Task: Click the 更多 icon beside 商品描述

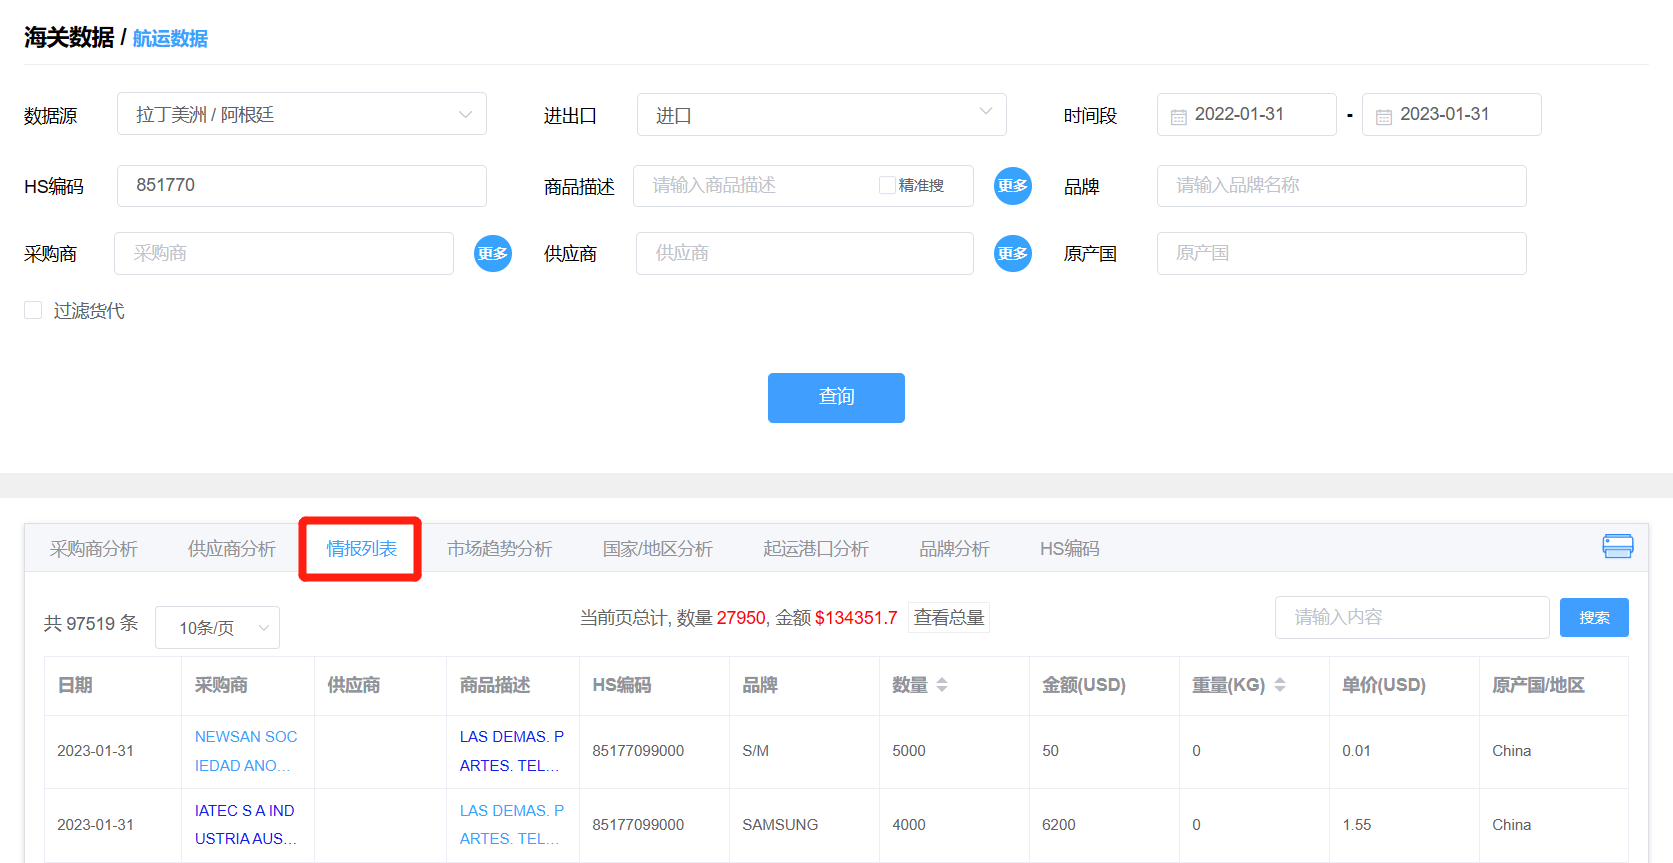Action: (1012, 186)
